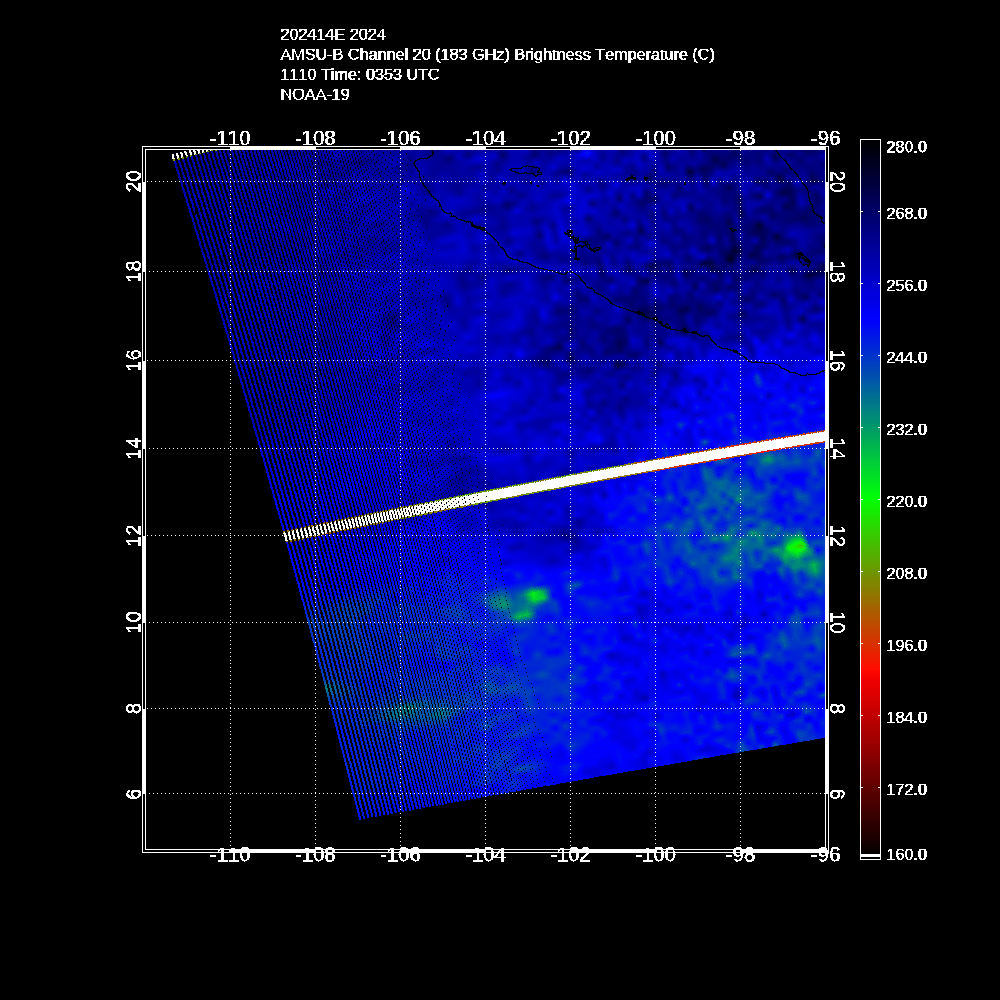The width and height of the screenshot is (1000, 1000).
Task: Click the left latitude label '8'
Action: click(133, 709)
